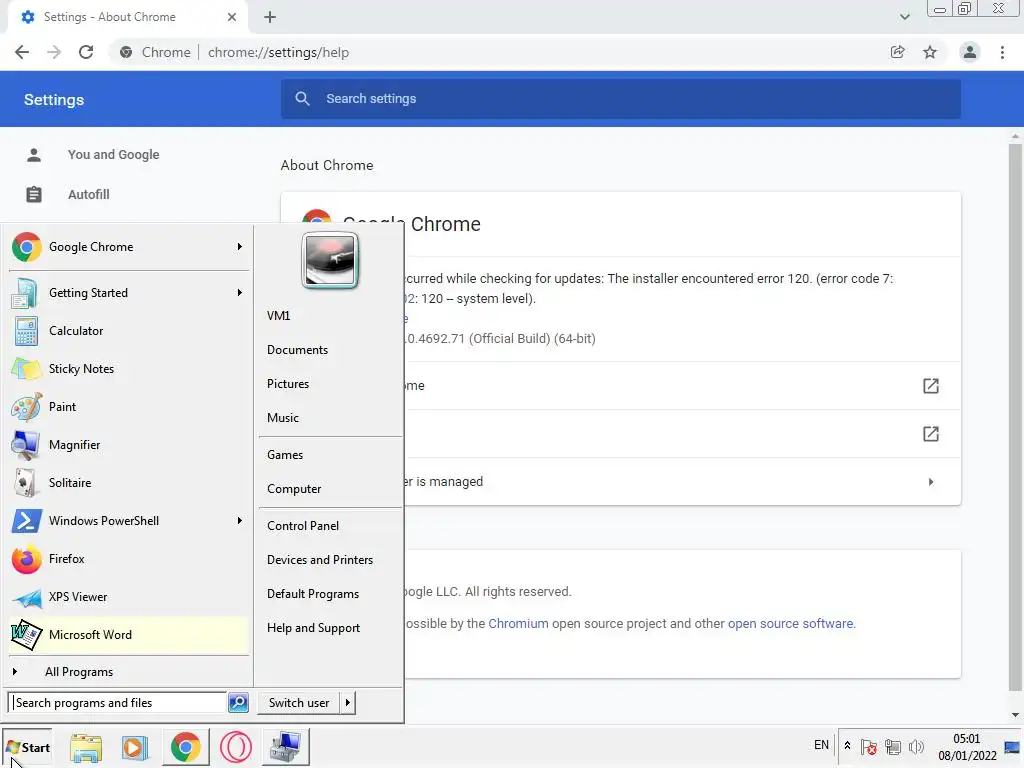Viewport: 1024px width, 768px height.
Task: Open Games from Start menu
Action: [x=285, y=455]
